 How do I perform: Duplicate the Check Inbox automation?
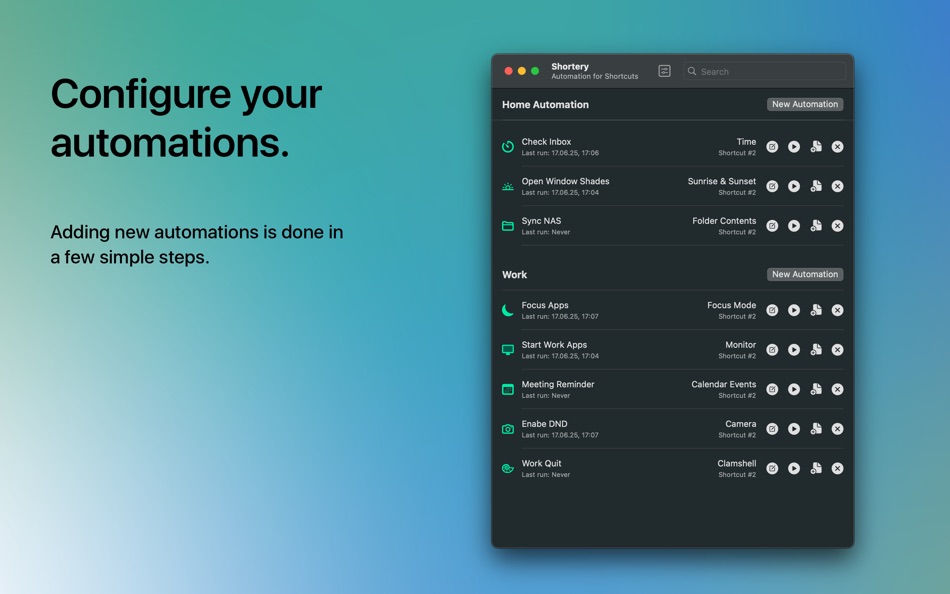[x=816, y=147]
